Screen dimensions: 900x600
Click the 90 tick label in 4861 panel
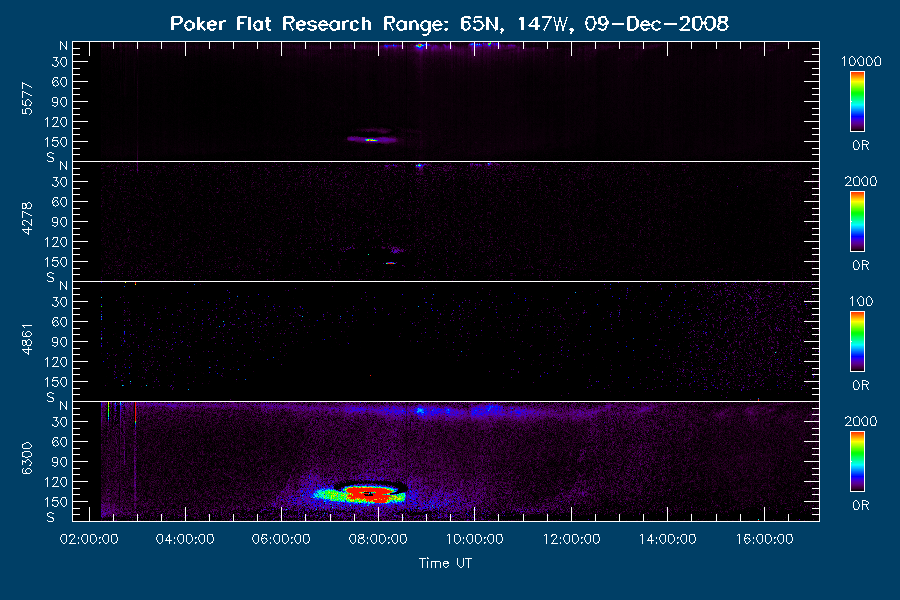(60, 342)
